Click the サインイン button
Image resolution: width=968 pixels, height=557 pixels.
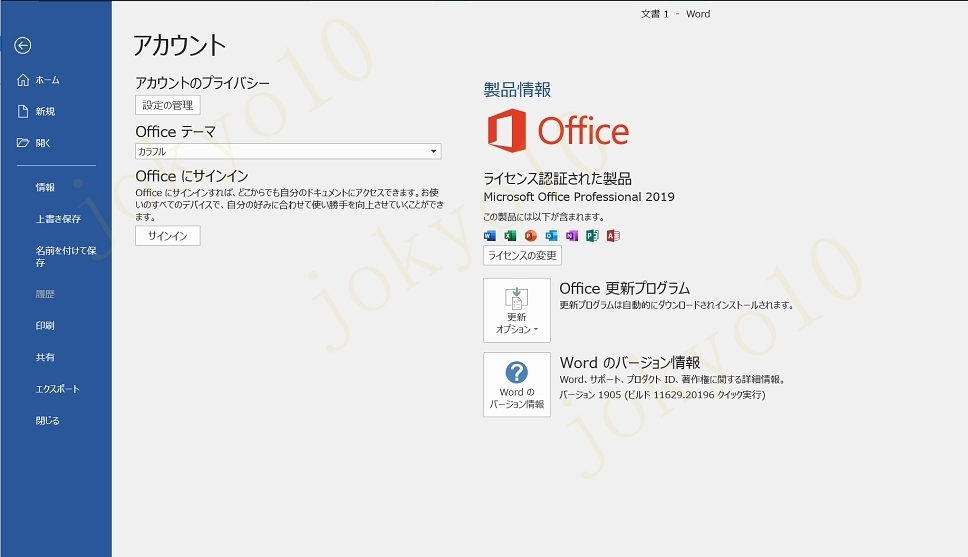[168, 236]
